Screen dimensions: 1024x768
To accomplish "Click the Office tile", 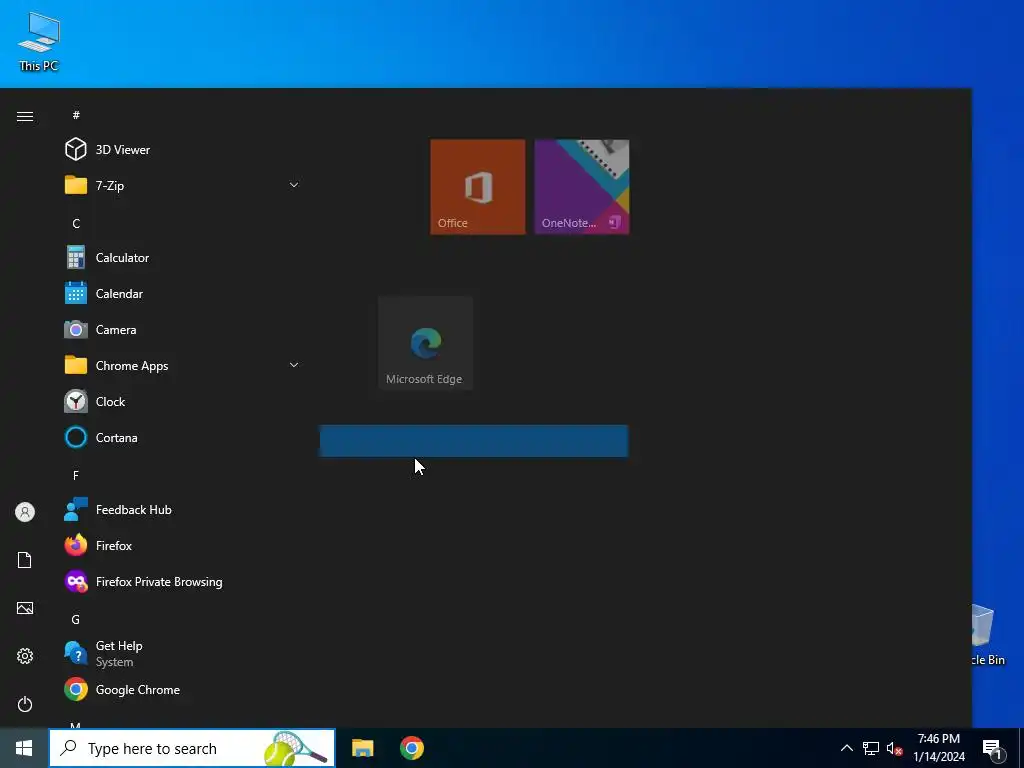I will click(x=477, y=187).
